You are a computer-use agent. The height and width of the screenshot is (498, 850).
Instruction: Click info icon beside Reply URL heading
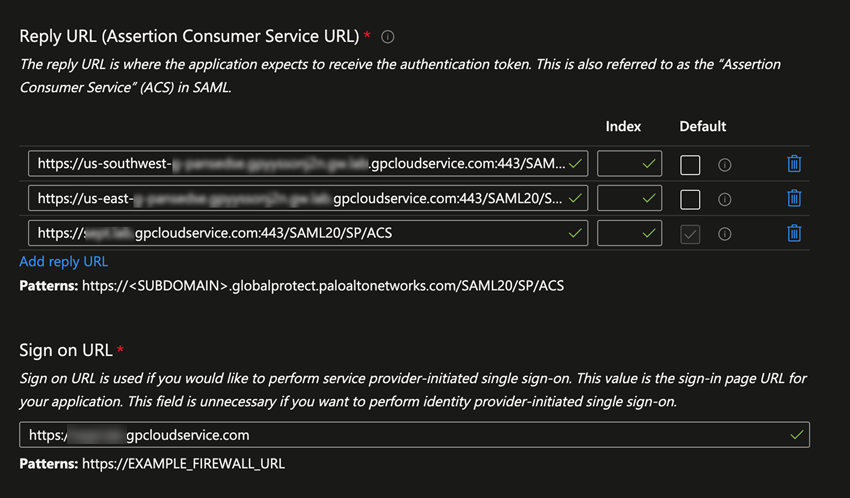388,37
